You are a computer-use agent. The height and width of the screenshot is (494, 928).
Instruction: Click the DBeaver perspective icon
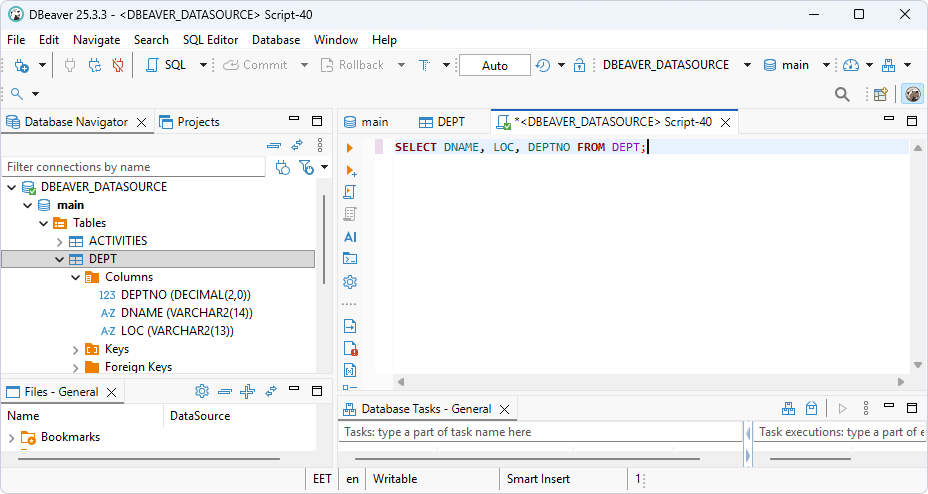(913, 94)
